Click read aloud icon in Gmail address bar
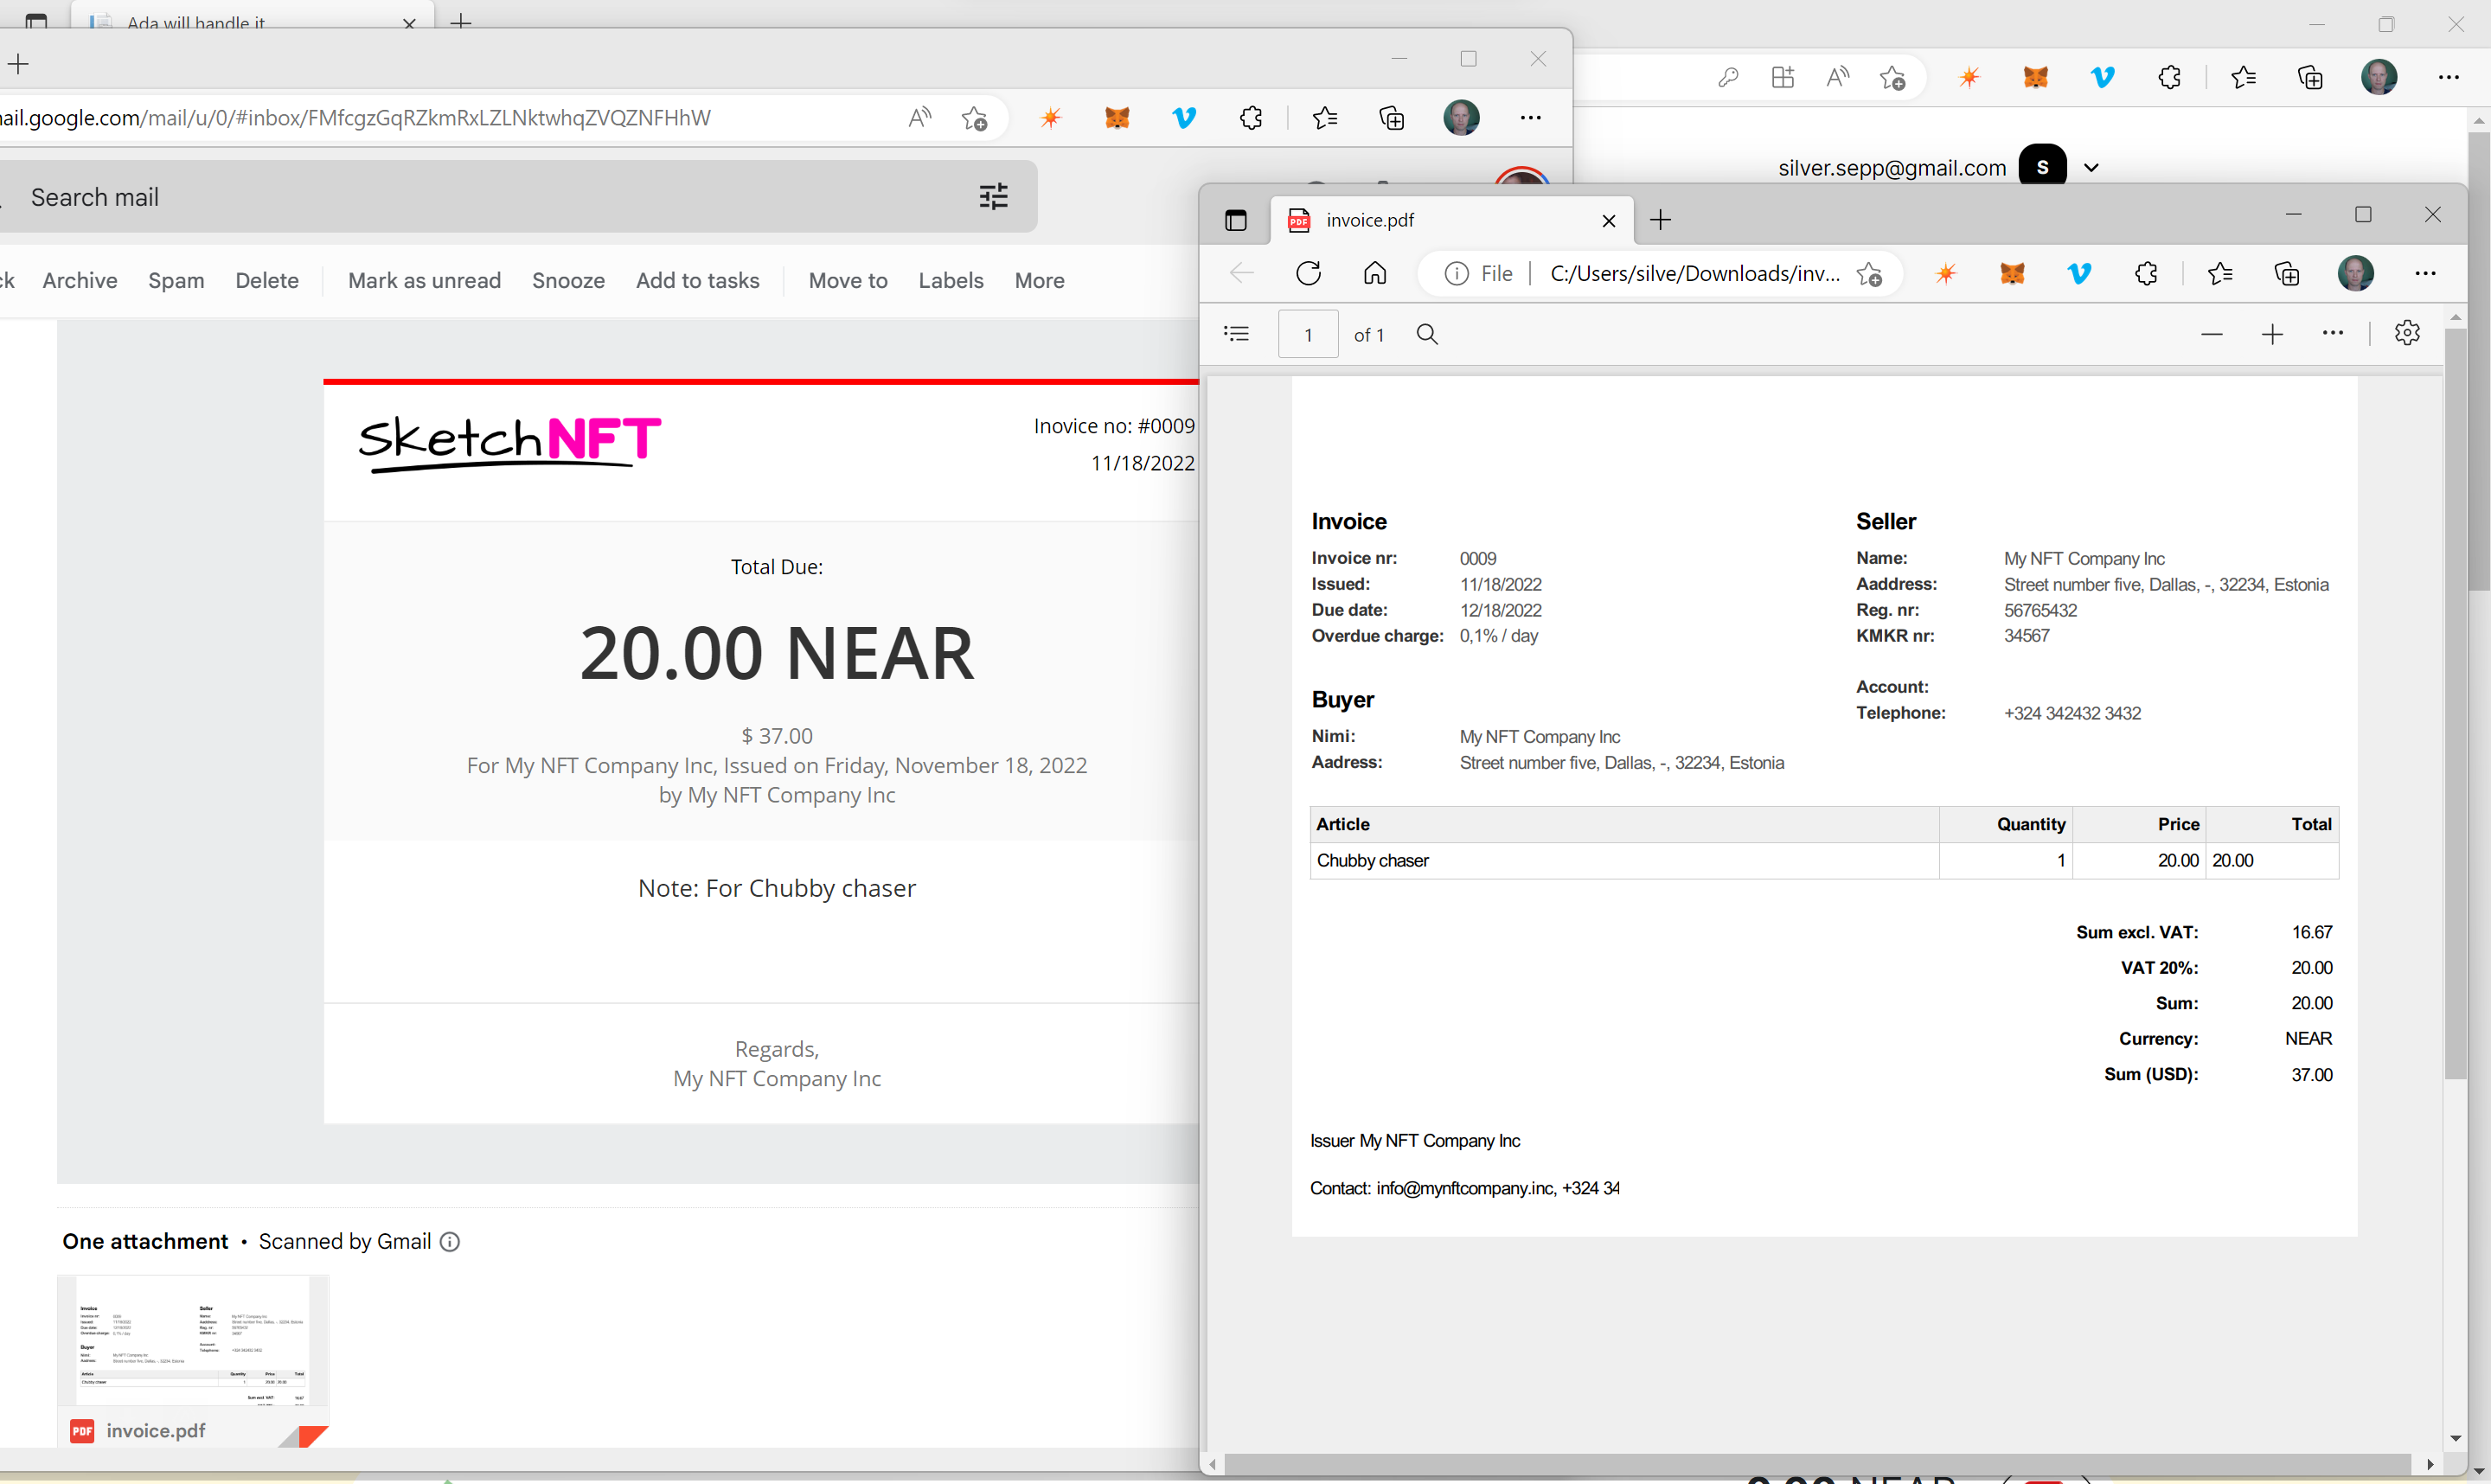The image size is (2491, 1484). [919, 118]
